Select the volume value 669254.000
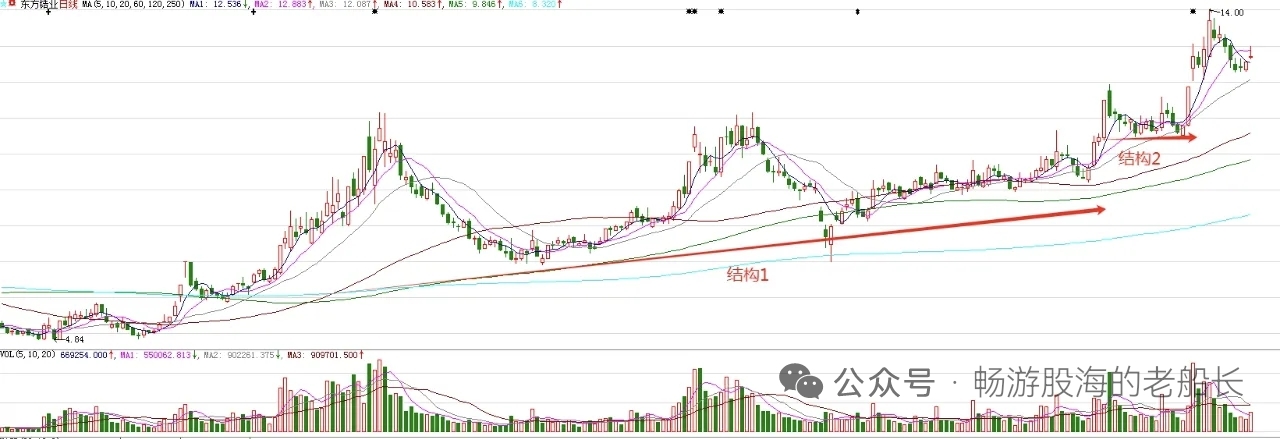 pos(88,354)
